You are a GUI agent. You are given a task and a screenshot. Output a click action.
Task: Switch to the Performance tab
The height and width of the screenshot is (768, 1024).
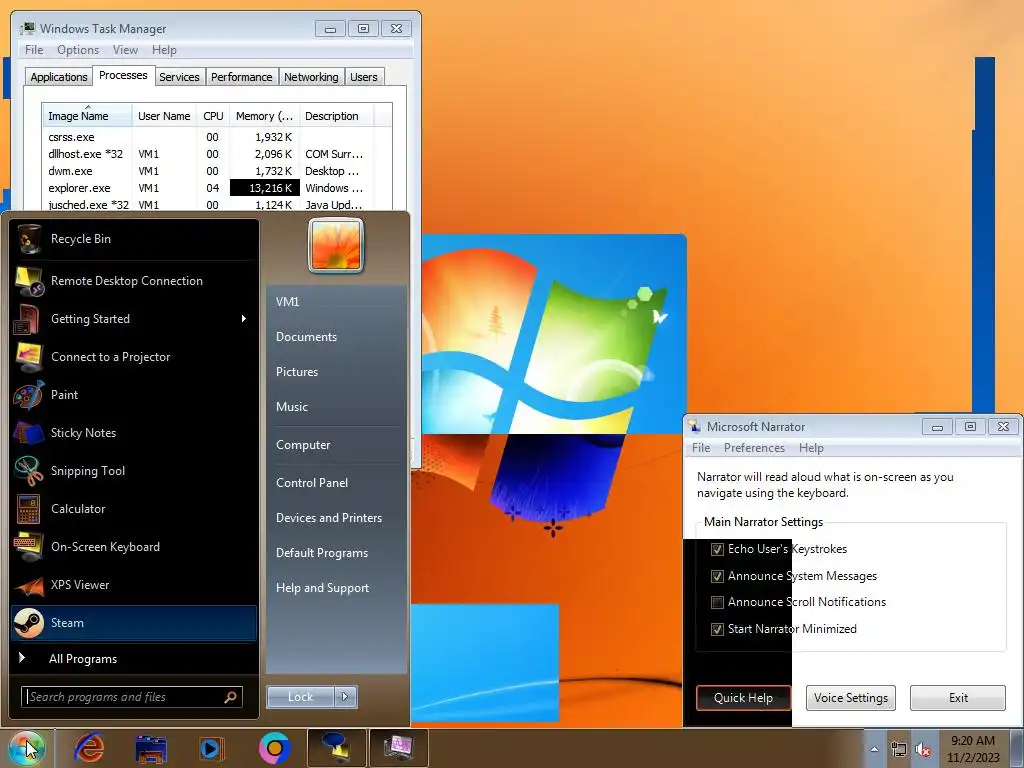[x=242, y=77]
